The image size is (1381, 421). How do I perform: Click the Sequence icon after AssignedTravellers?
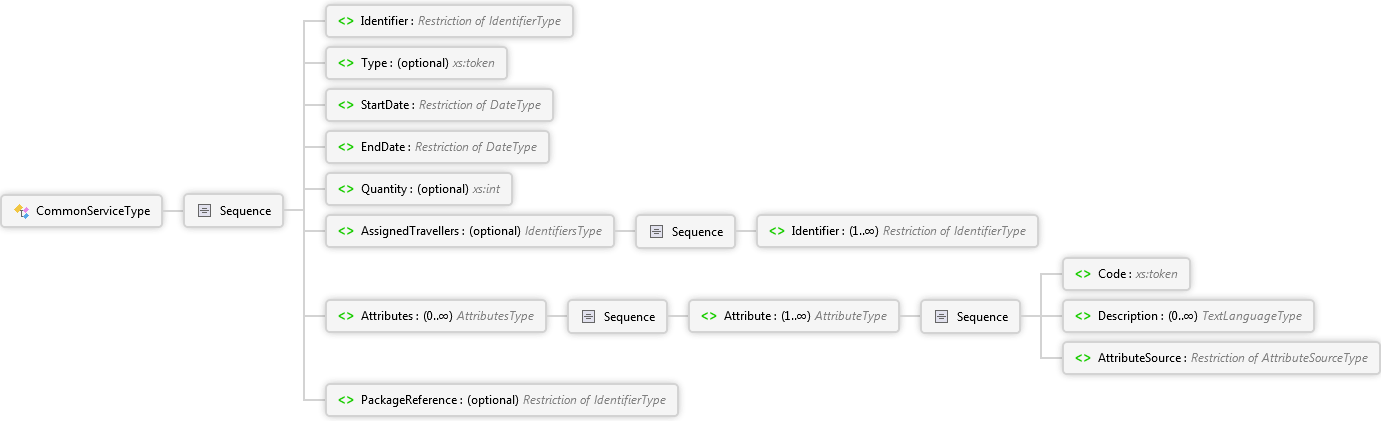657,232
